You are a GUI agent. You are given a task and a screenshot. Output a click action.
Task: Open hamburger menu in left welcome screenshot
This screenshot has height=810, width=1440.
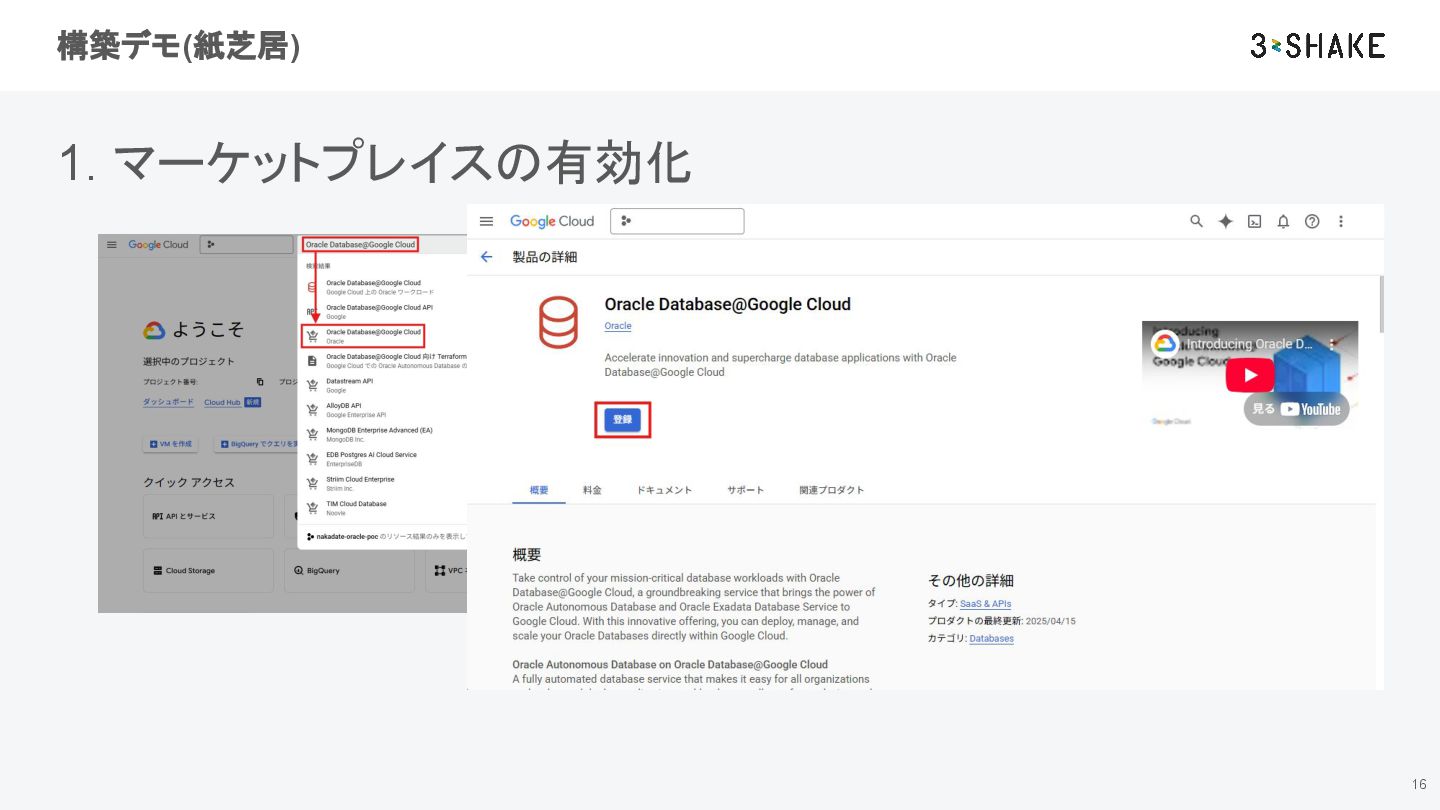point(112,244)
